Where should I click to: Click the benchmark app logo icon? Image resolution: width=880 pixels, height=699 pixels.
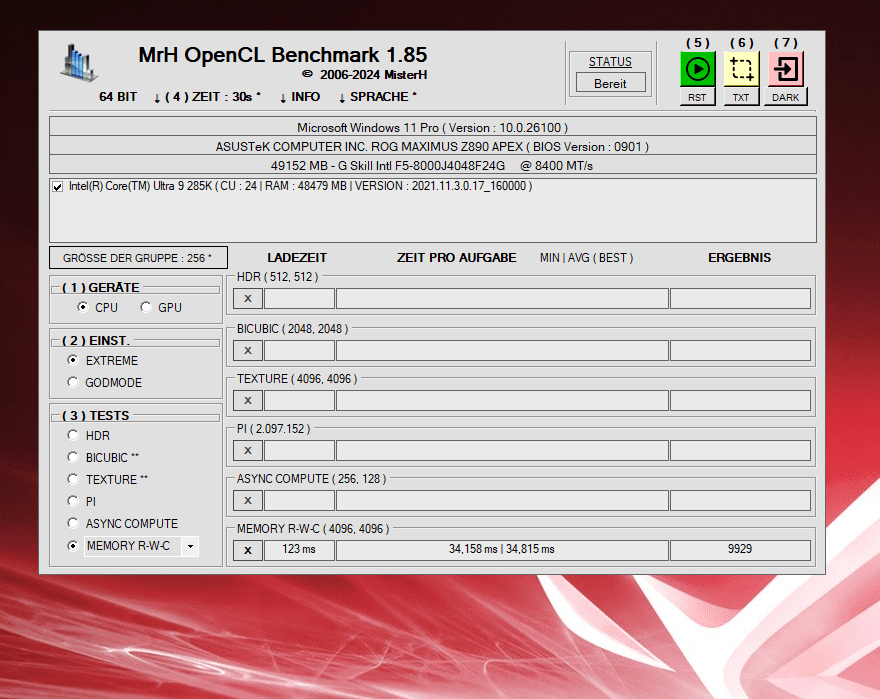79,62
